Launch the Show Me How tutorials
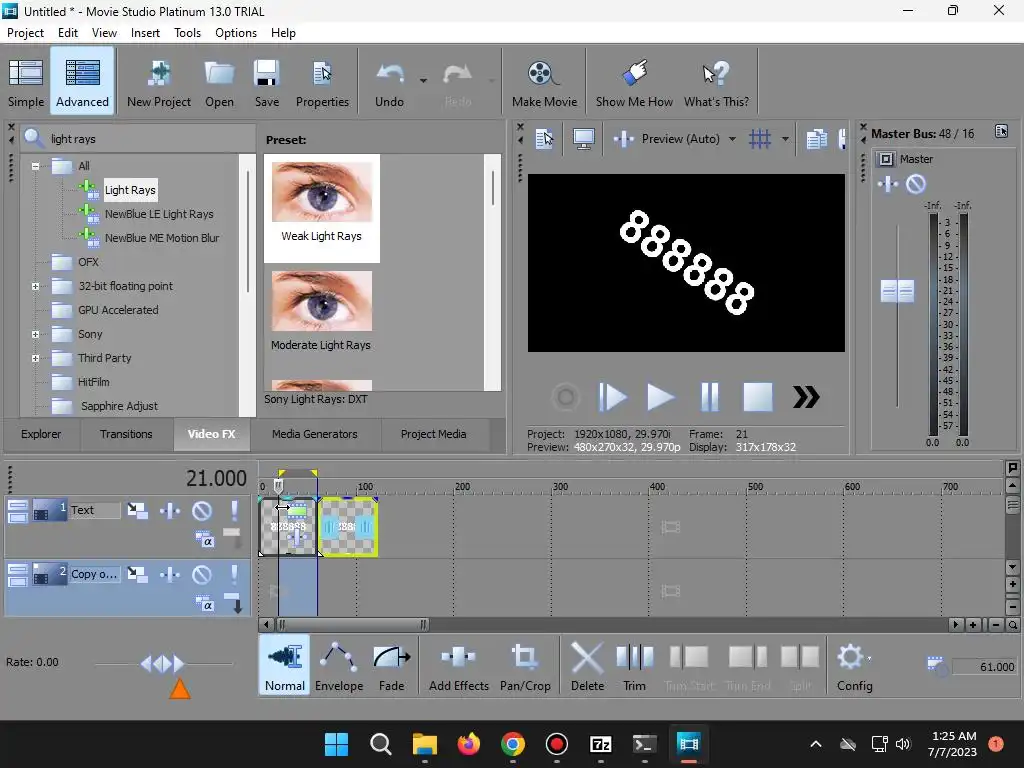Image resolution: width=1024 pixels, height=768 pixels. 633,82
